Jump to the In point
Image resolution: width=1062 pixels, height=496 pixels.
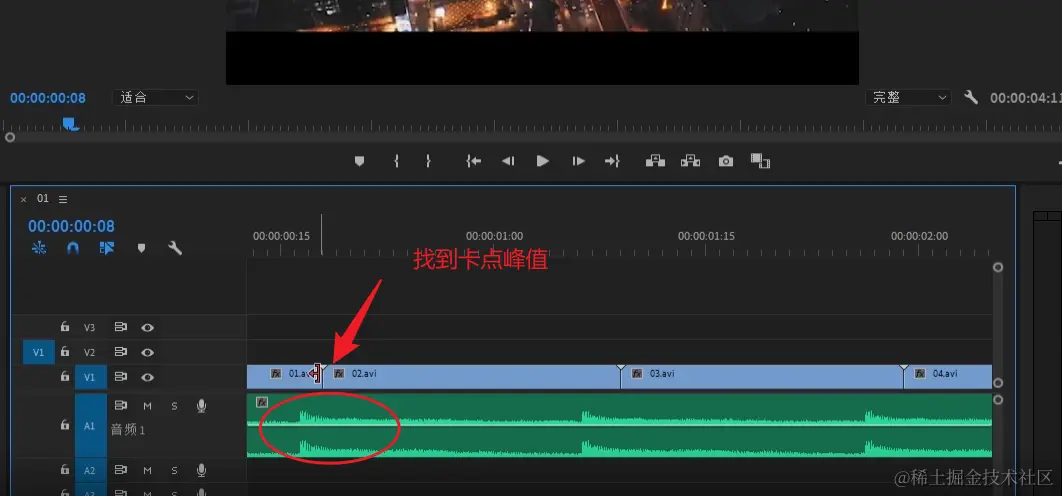pyautogui.click(x=473, y=161)
